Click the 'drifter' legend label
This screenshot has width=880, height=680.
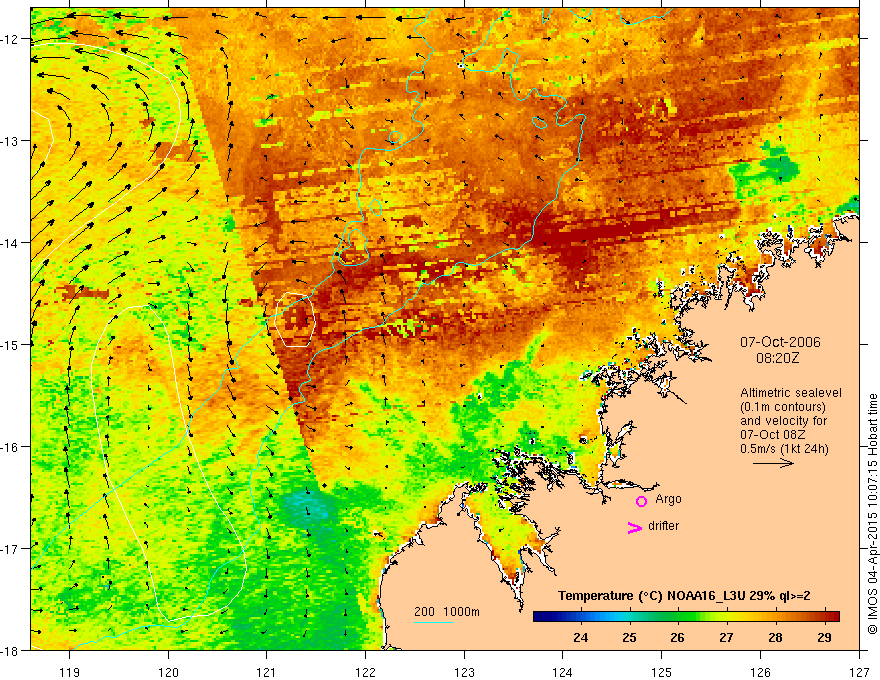click(x=663, y=526)
